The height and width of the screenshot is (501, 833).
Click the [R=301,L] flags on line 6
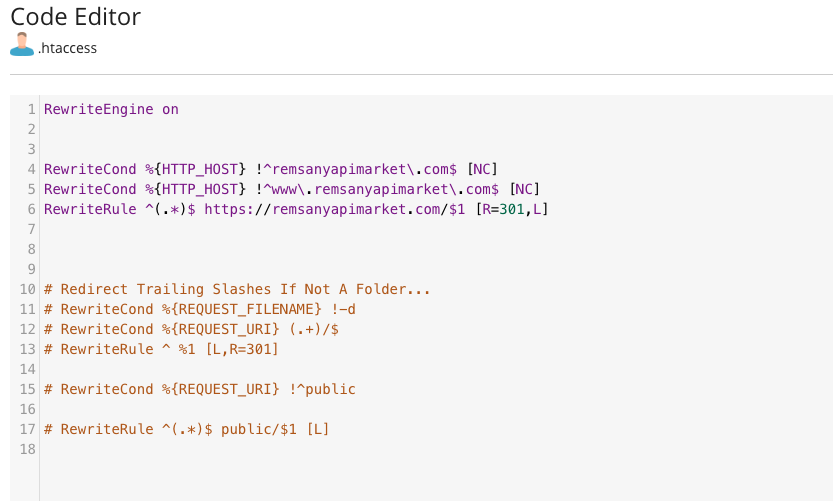click(512, 209)
